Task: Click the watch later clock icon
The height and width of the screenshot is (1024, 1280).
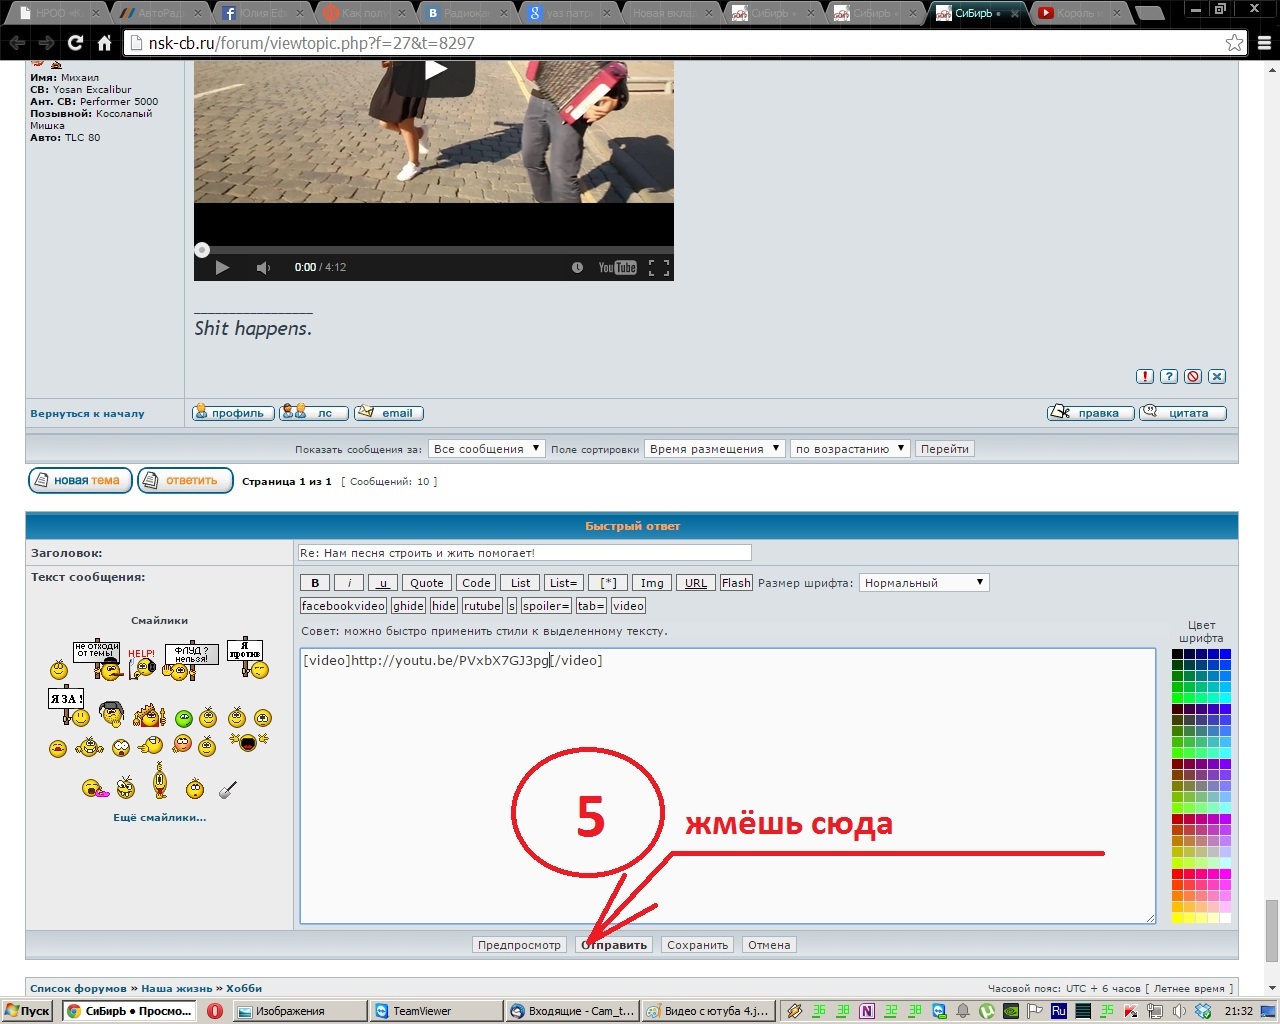Action: pos(577,267)
